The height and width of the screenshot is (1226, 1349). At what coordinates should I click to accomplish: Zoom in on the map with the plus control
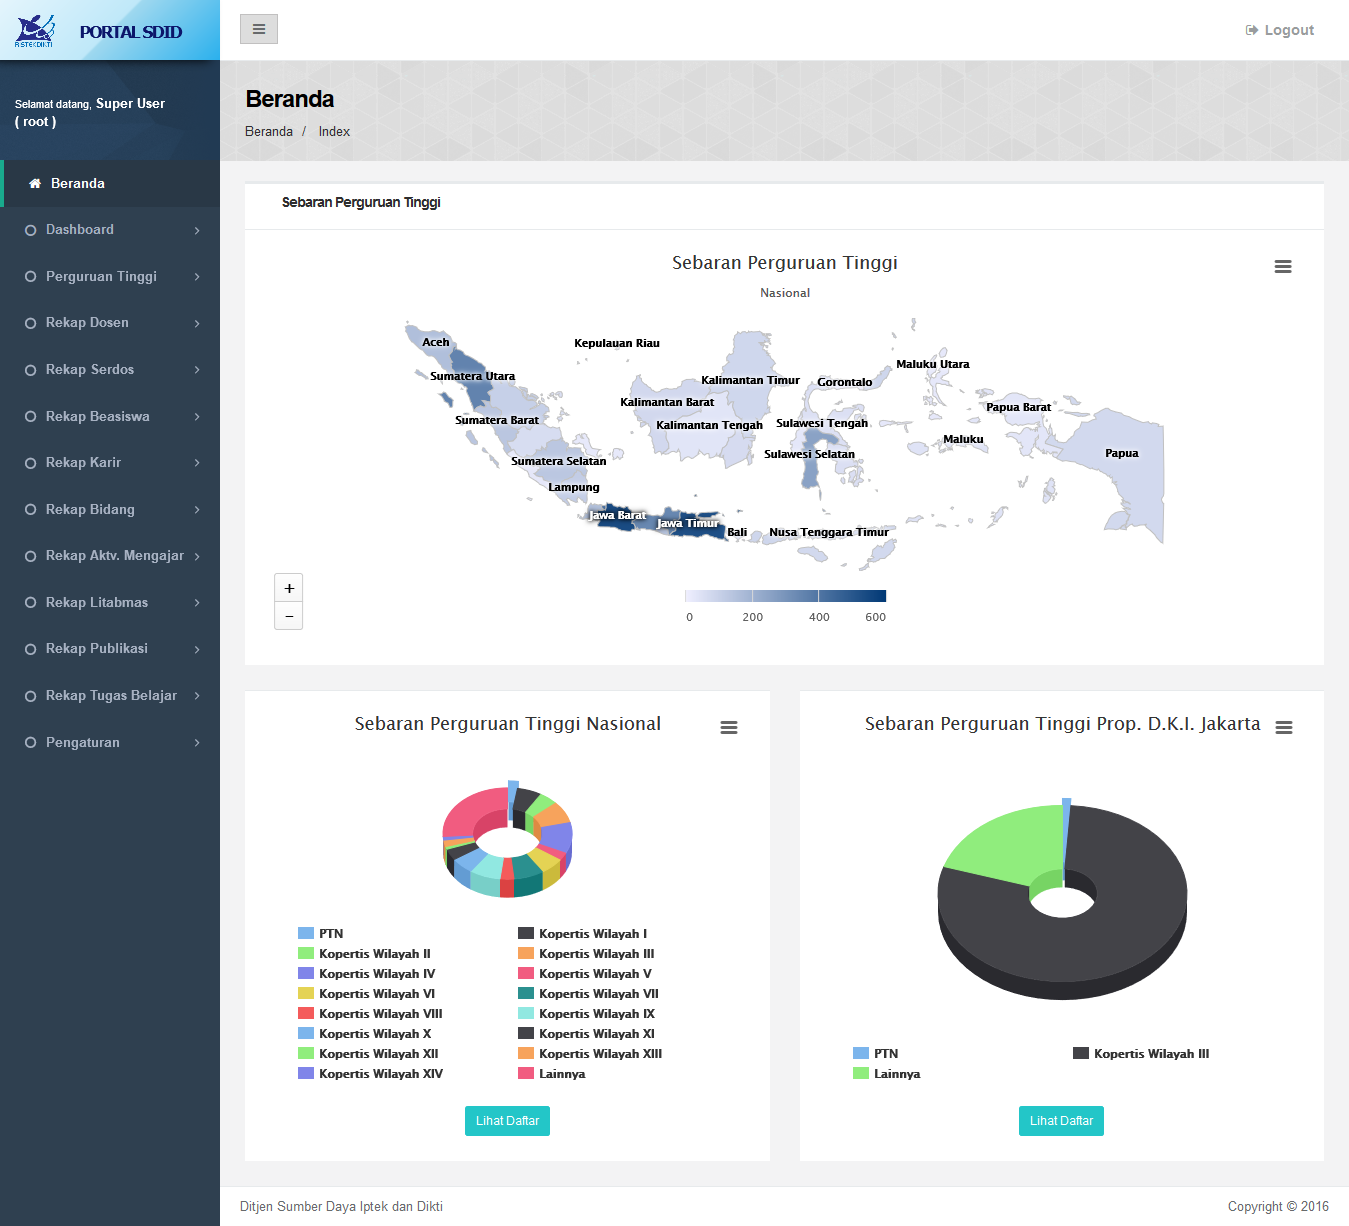(288, 587)
